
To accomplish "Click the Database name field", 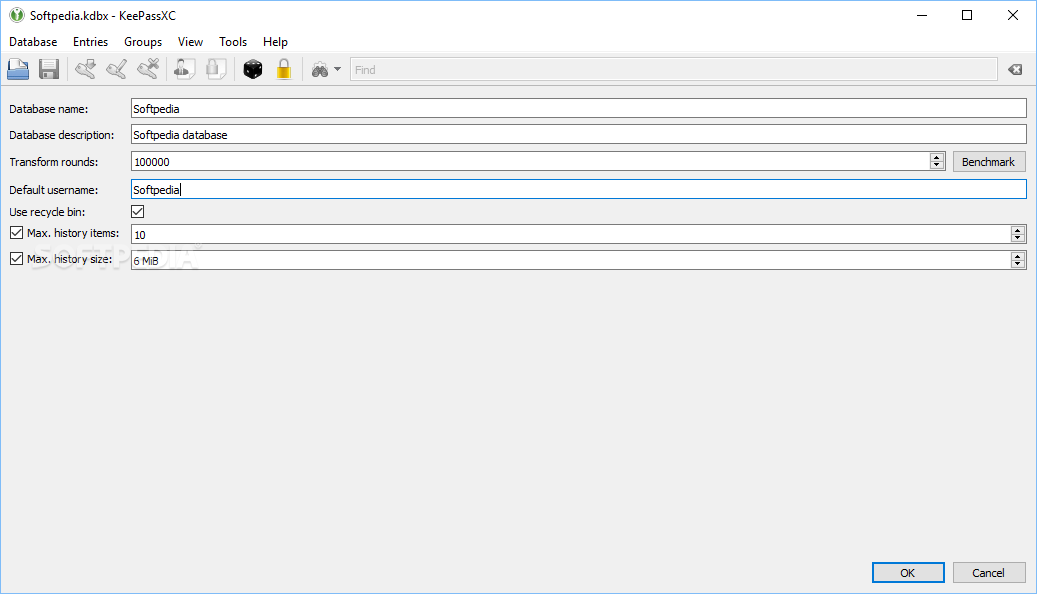I will click(579, 108).
